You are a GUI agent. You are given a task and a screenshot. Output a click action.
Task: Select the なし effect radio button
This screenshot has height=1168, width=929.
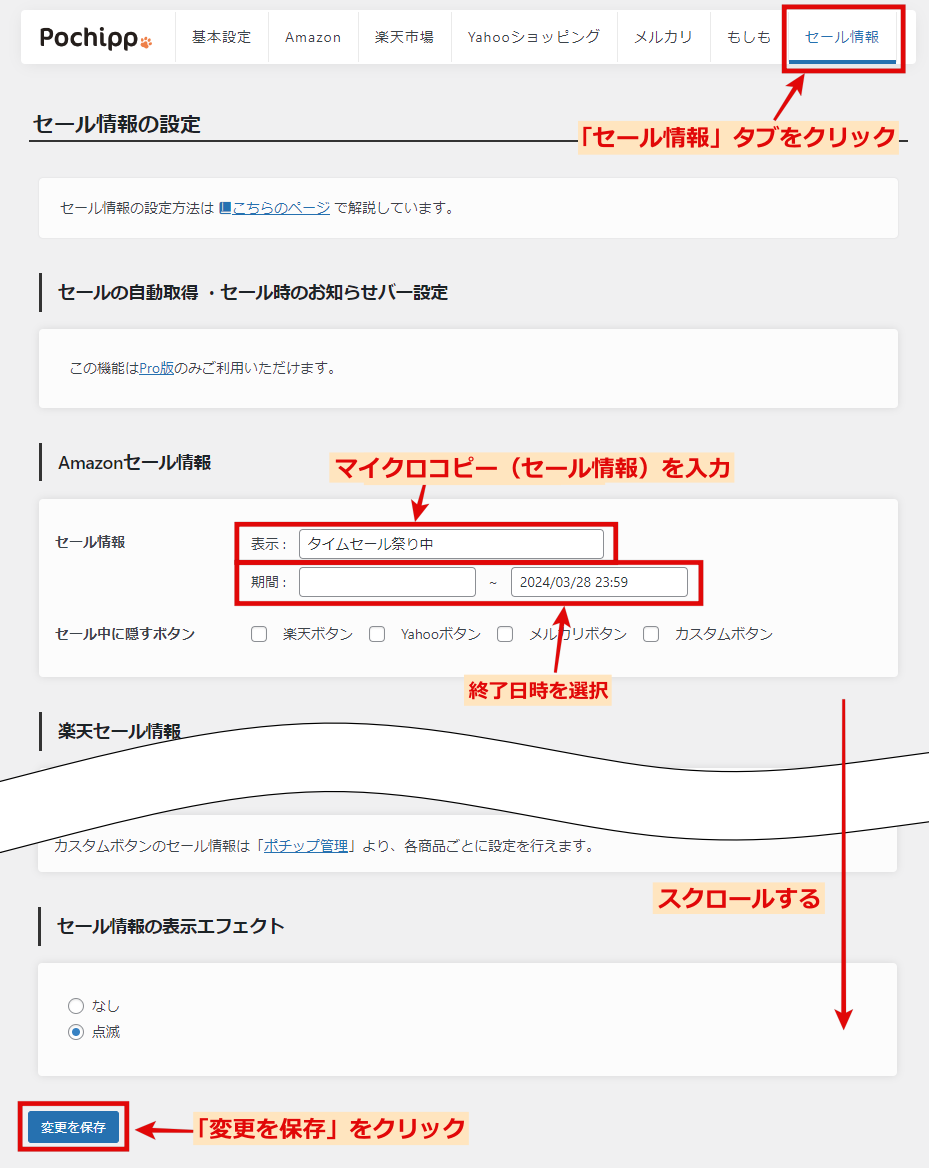click(76, 1006)
